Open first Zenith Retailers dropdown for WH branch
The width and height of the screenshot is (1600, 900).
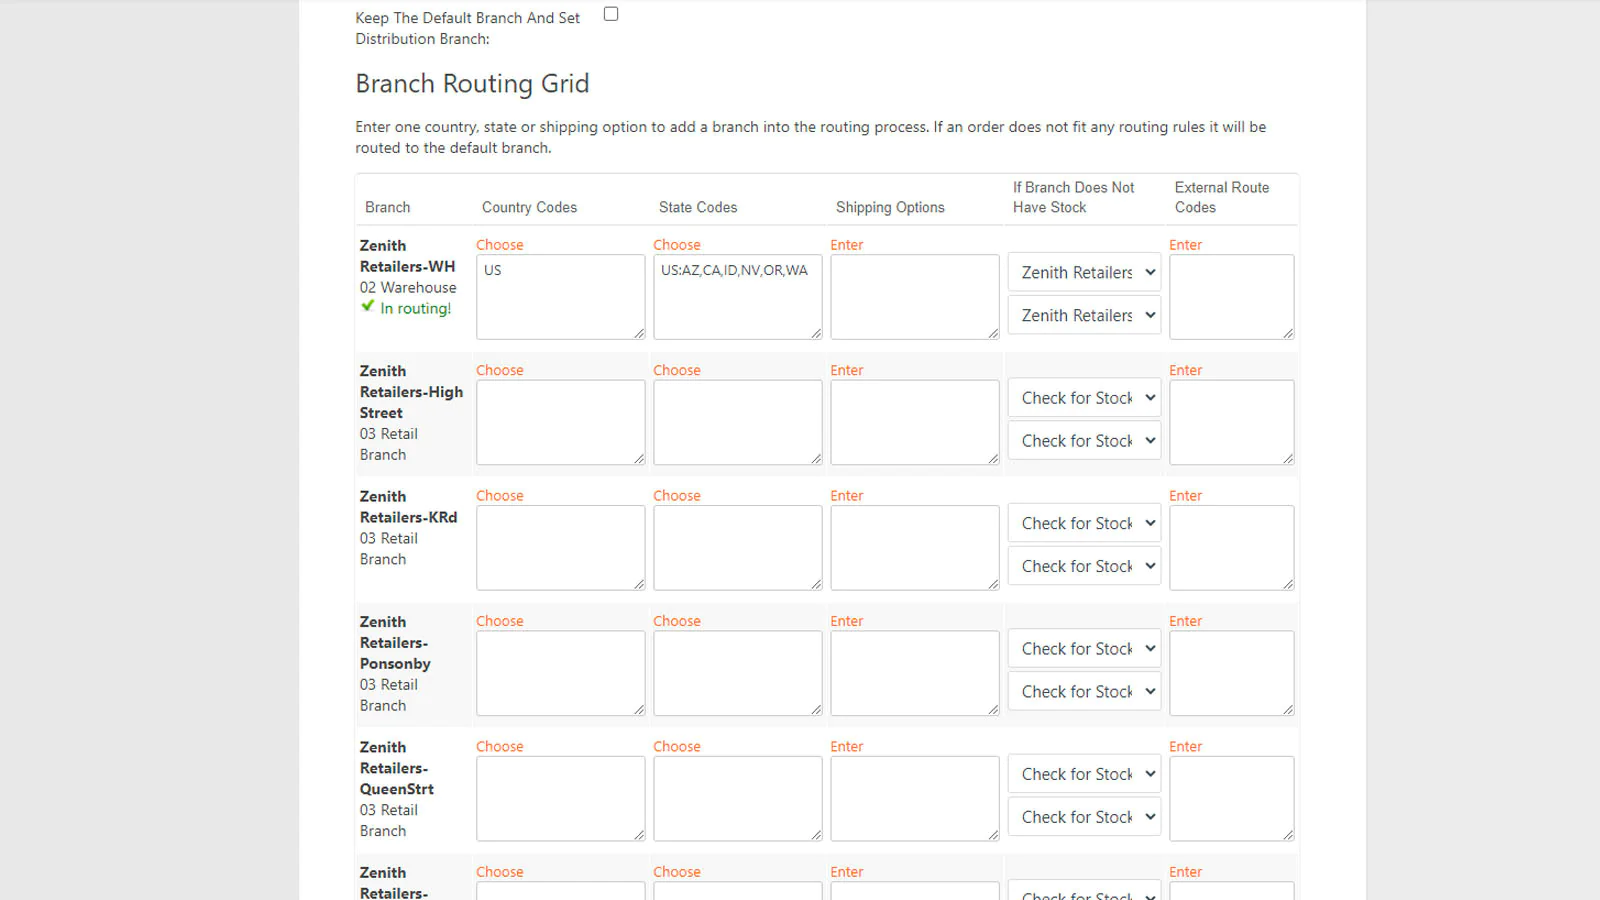[x=1084, y=273]
